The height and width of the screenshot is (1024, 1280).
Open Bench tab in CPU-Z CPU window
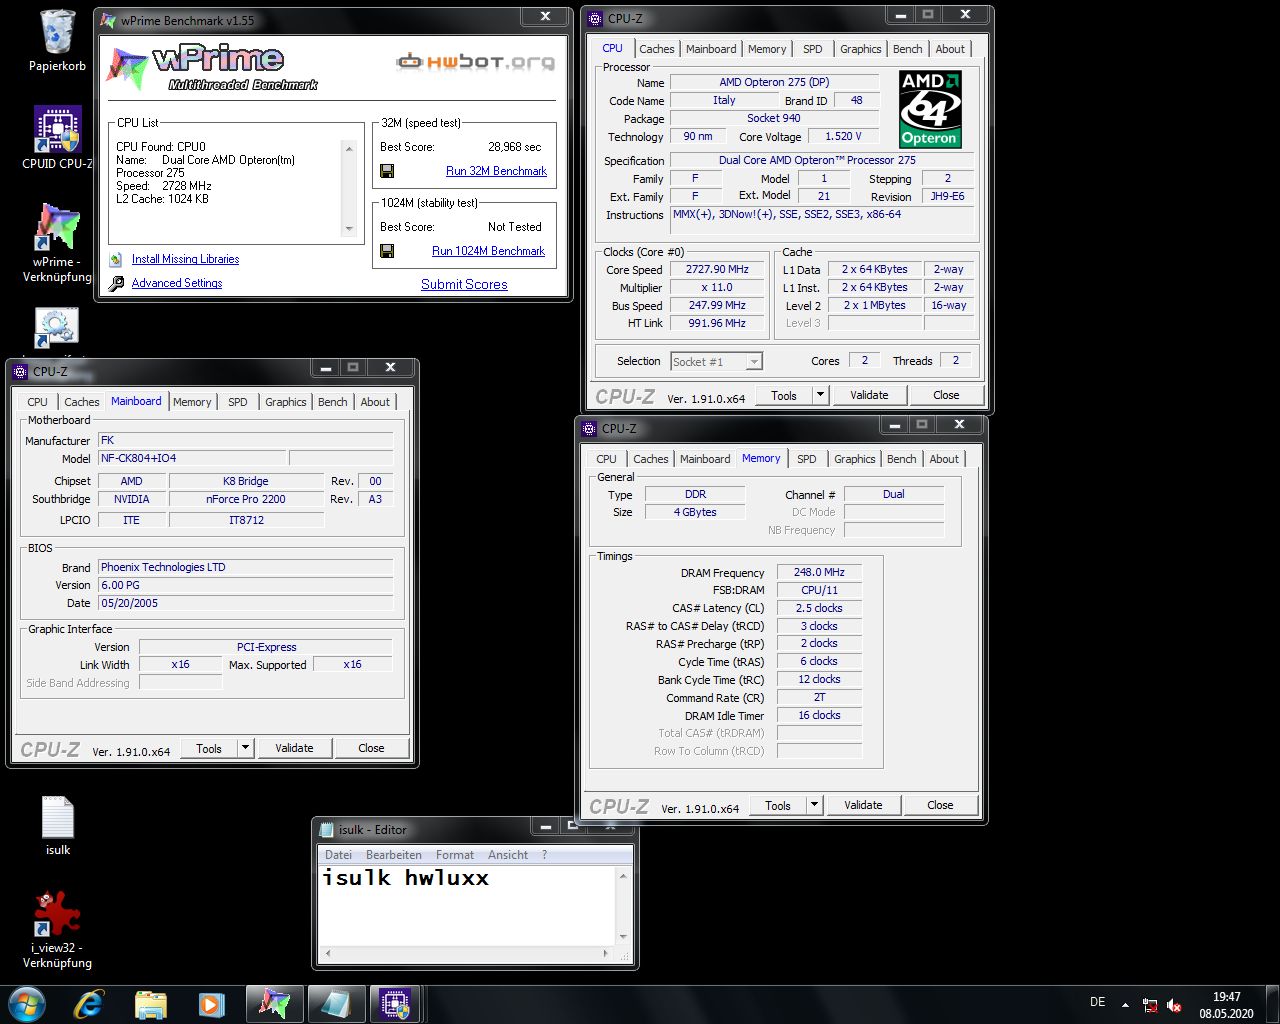(908, 49)
